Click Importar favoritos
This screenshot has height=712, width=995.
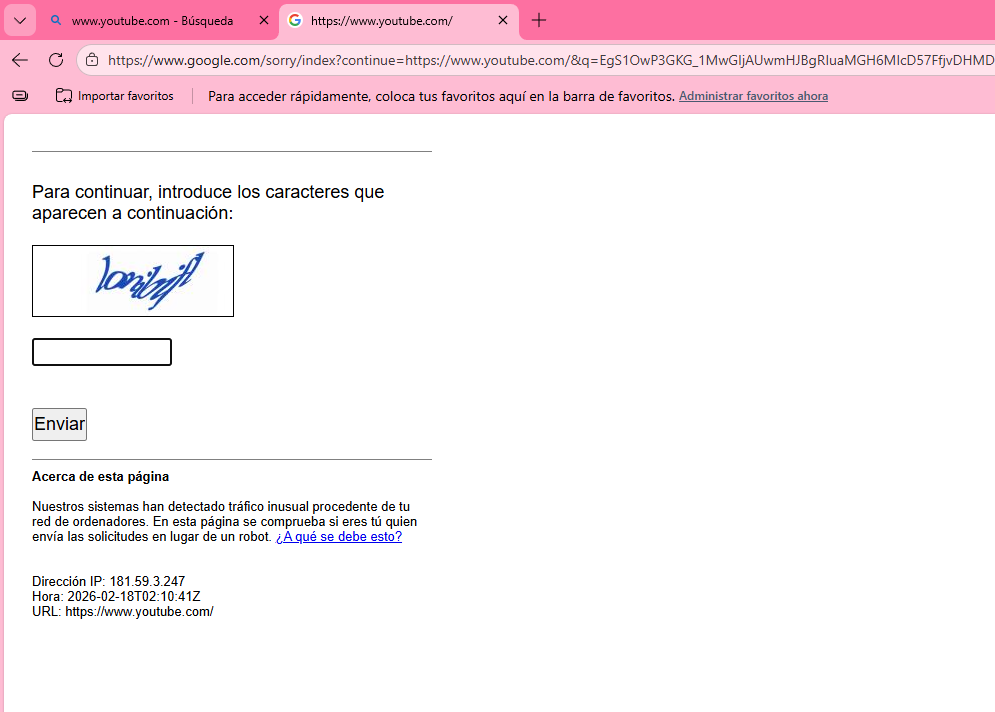coord(115,96)
